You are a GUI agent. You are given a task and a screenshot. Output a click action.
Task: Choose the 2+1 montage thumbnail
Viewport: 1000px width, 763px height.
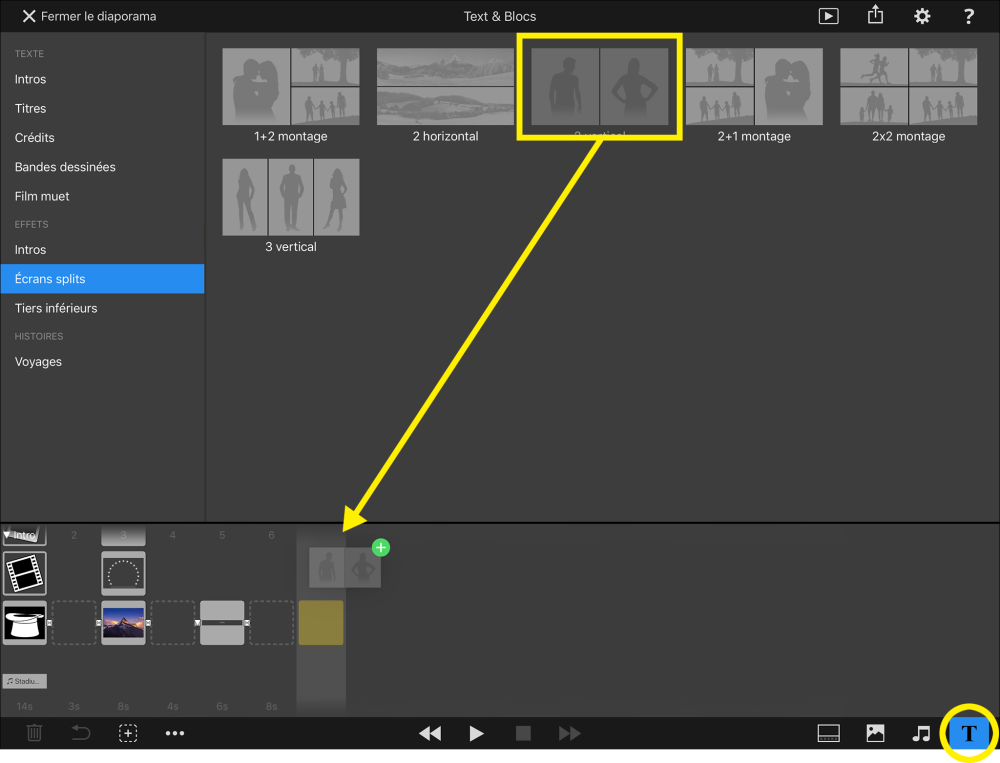pos(754,87)
